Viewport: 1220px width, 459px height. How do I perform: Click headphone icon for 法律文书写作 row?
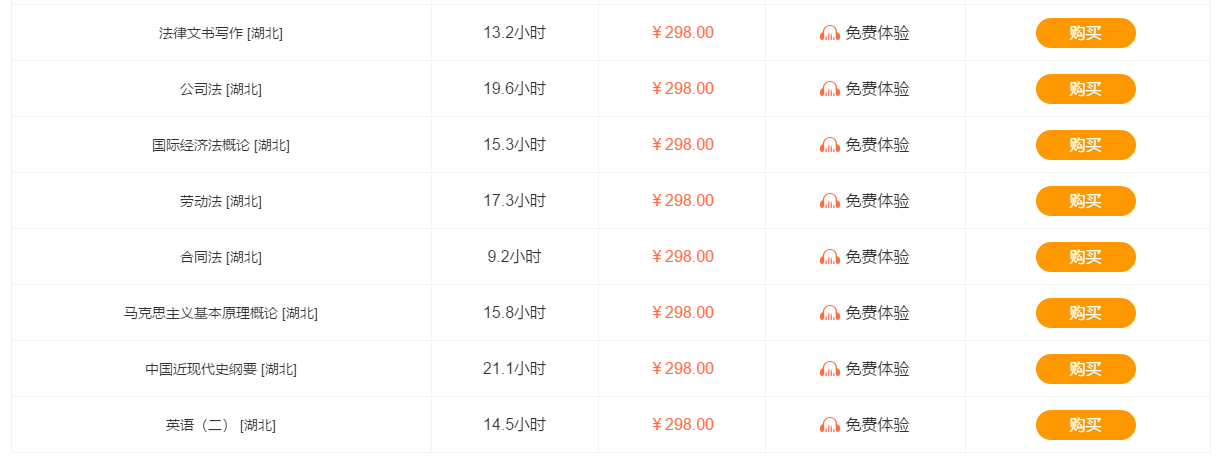[830, 33]
